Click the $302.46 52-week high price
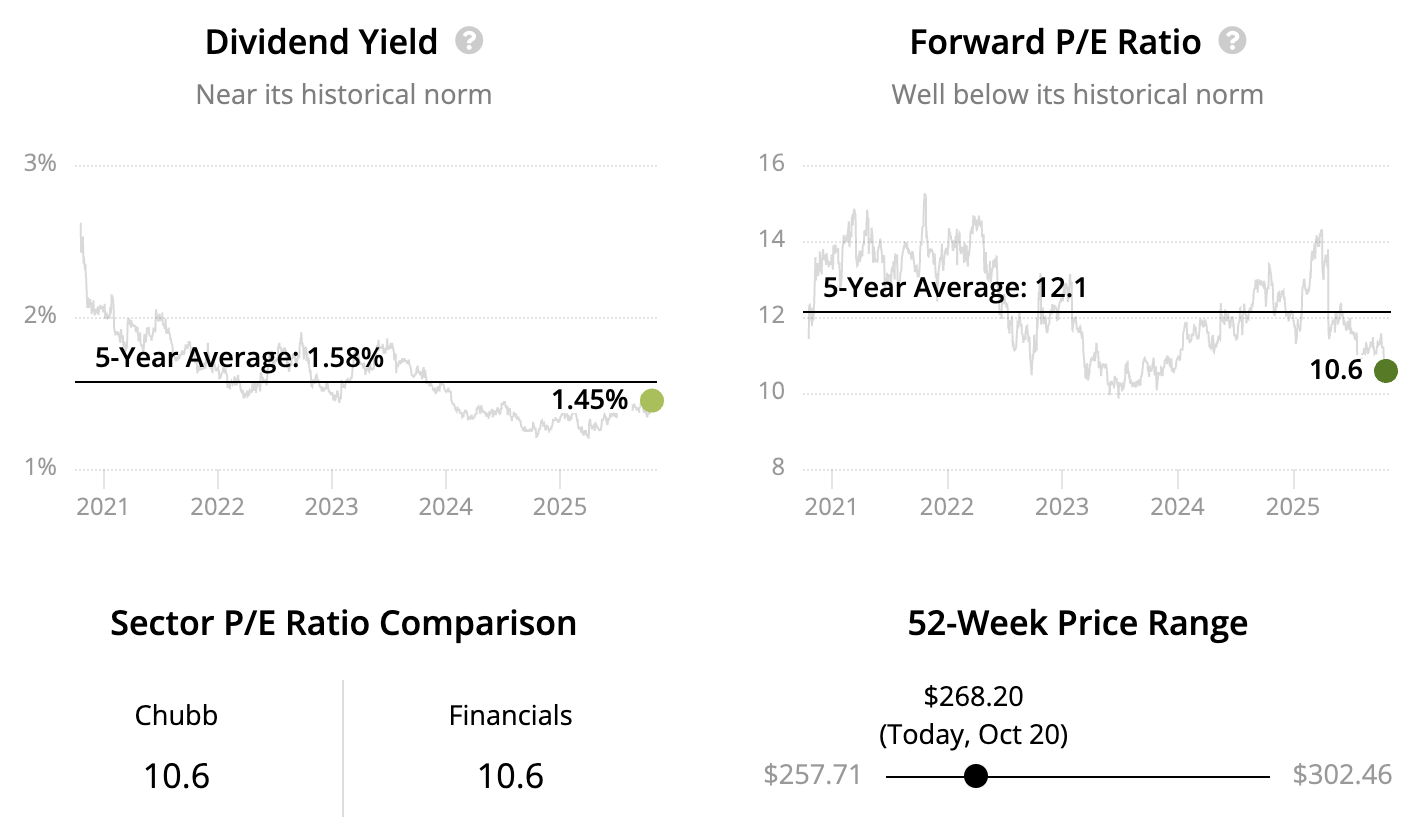Screen dimensions: 1424x838 (1341, 776)
